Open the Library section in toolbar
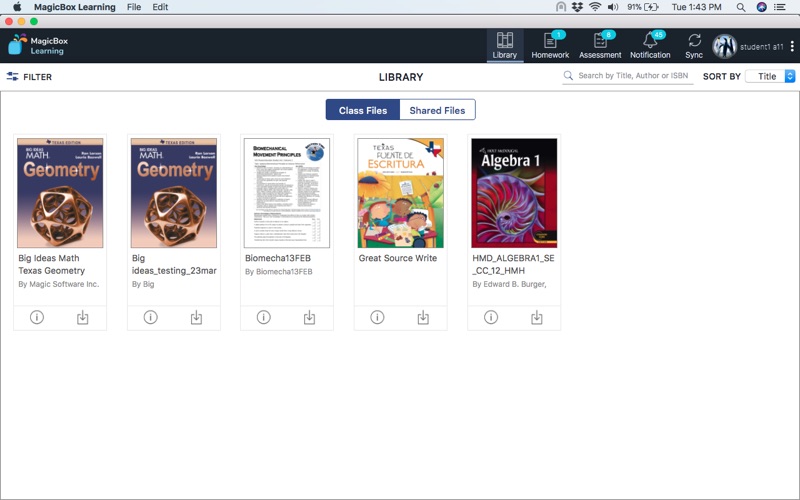800x500 pixels. pyautogui.click(x=505, y=46)
